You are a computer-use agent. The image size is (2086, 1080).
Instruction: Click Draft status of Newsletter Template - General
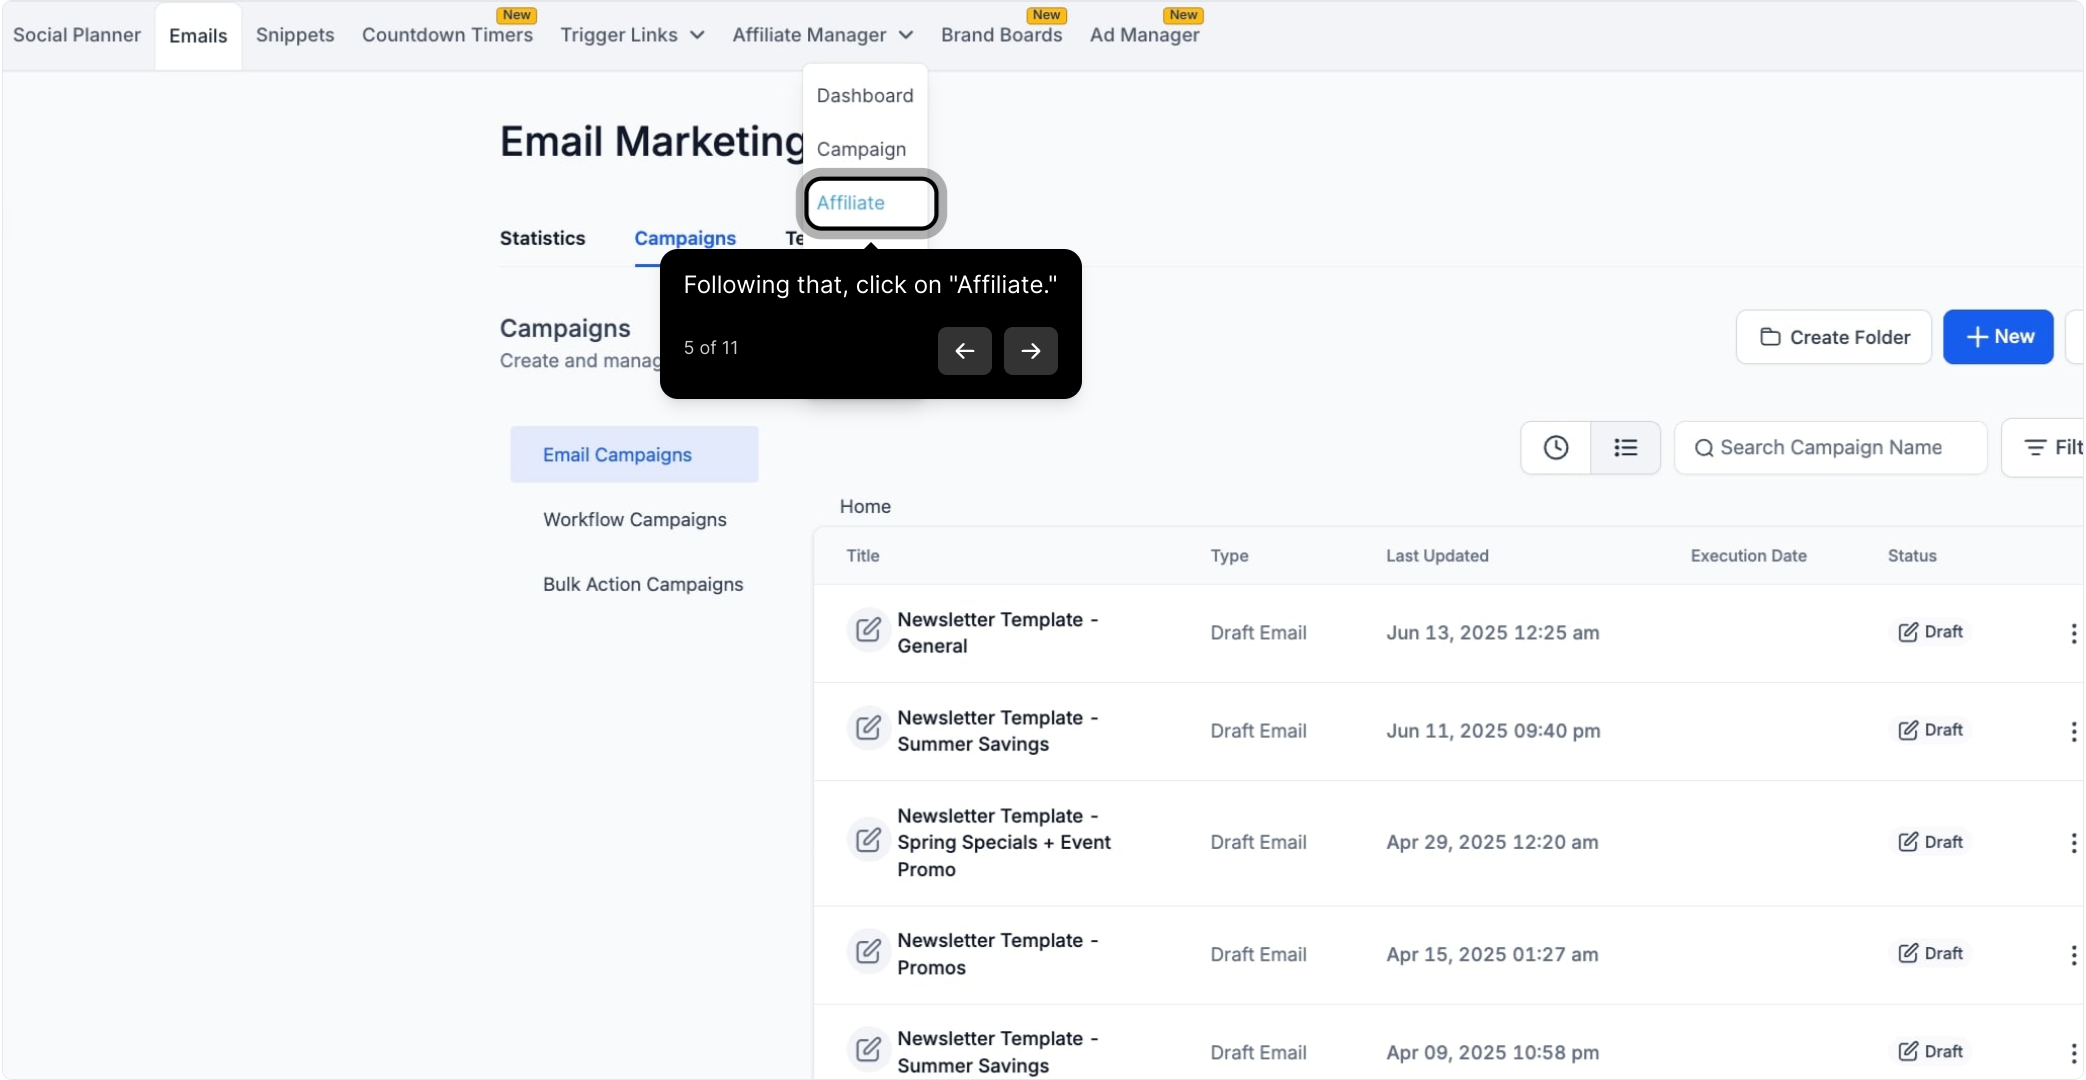1930,632
